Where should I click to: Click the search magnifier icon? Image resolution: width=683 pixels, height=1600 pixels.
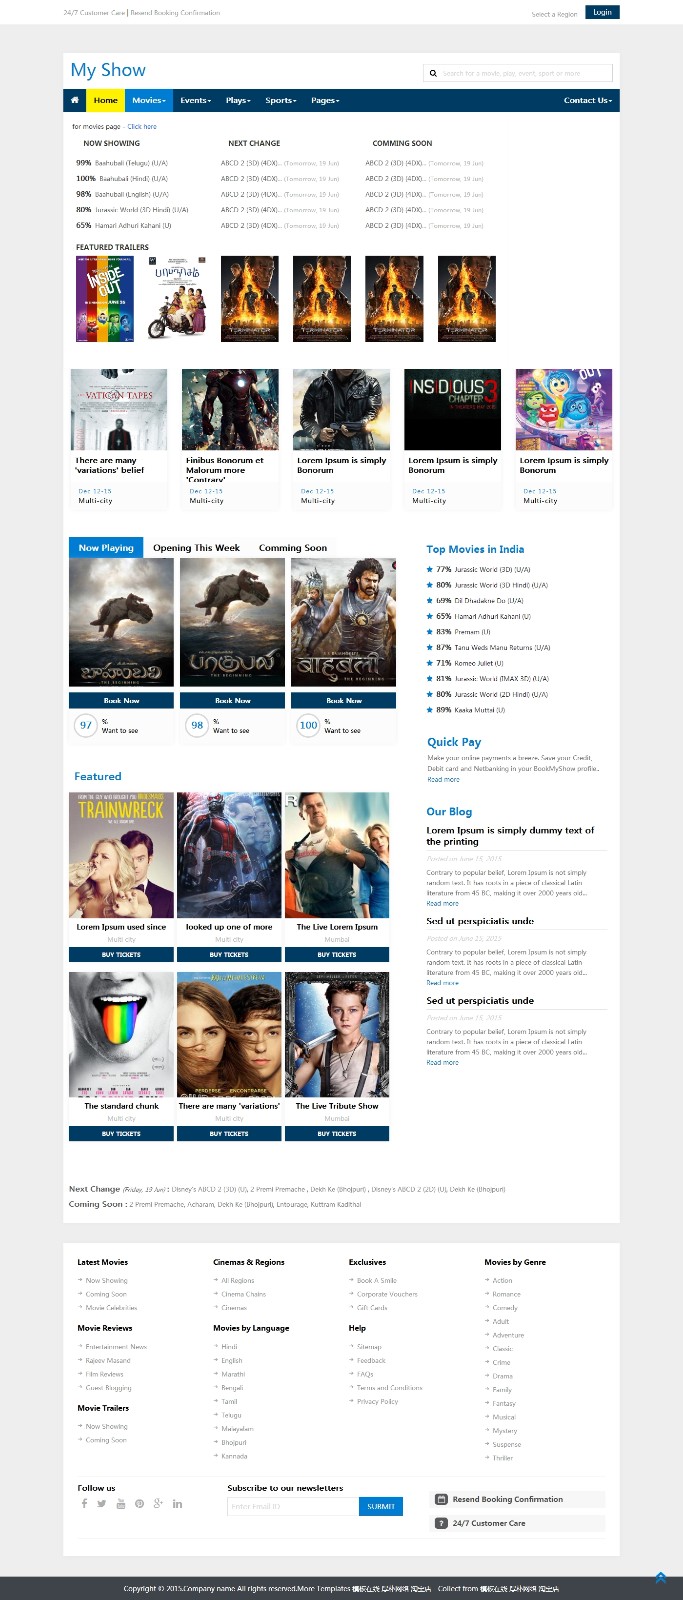click(x=433, y=73)
